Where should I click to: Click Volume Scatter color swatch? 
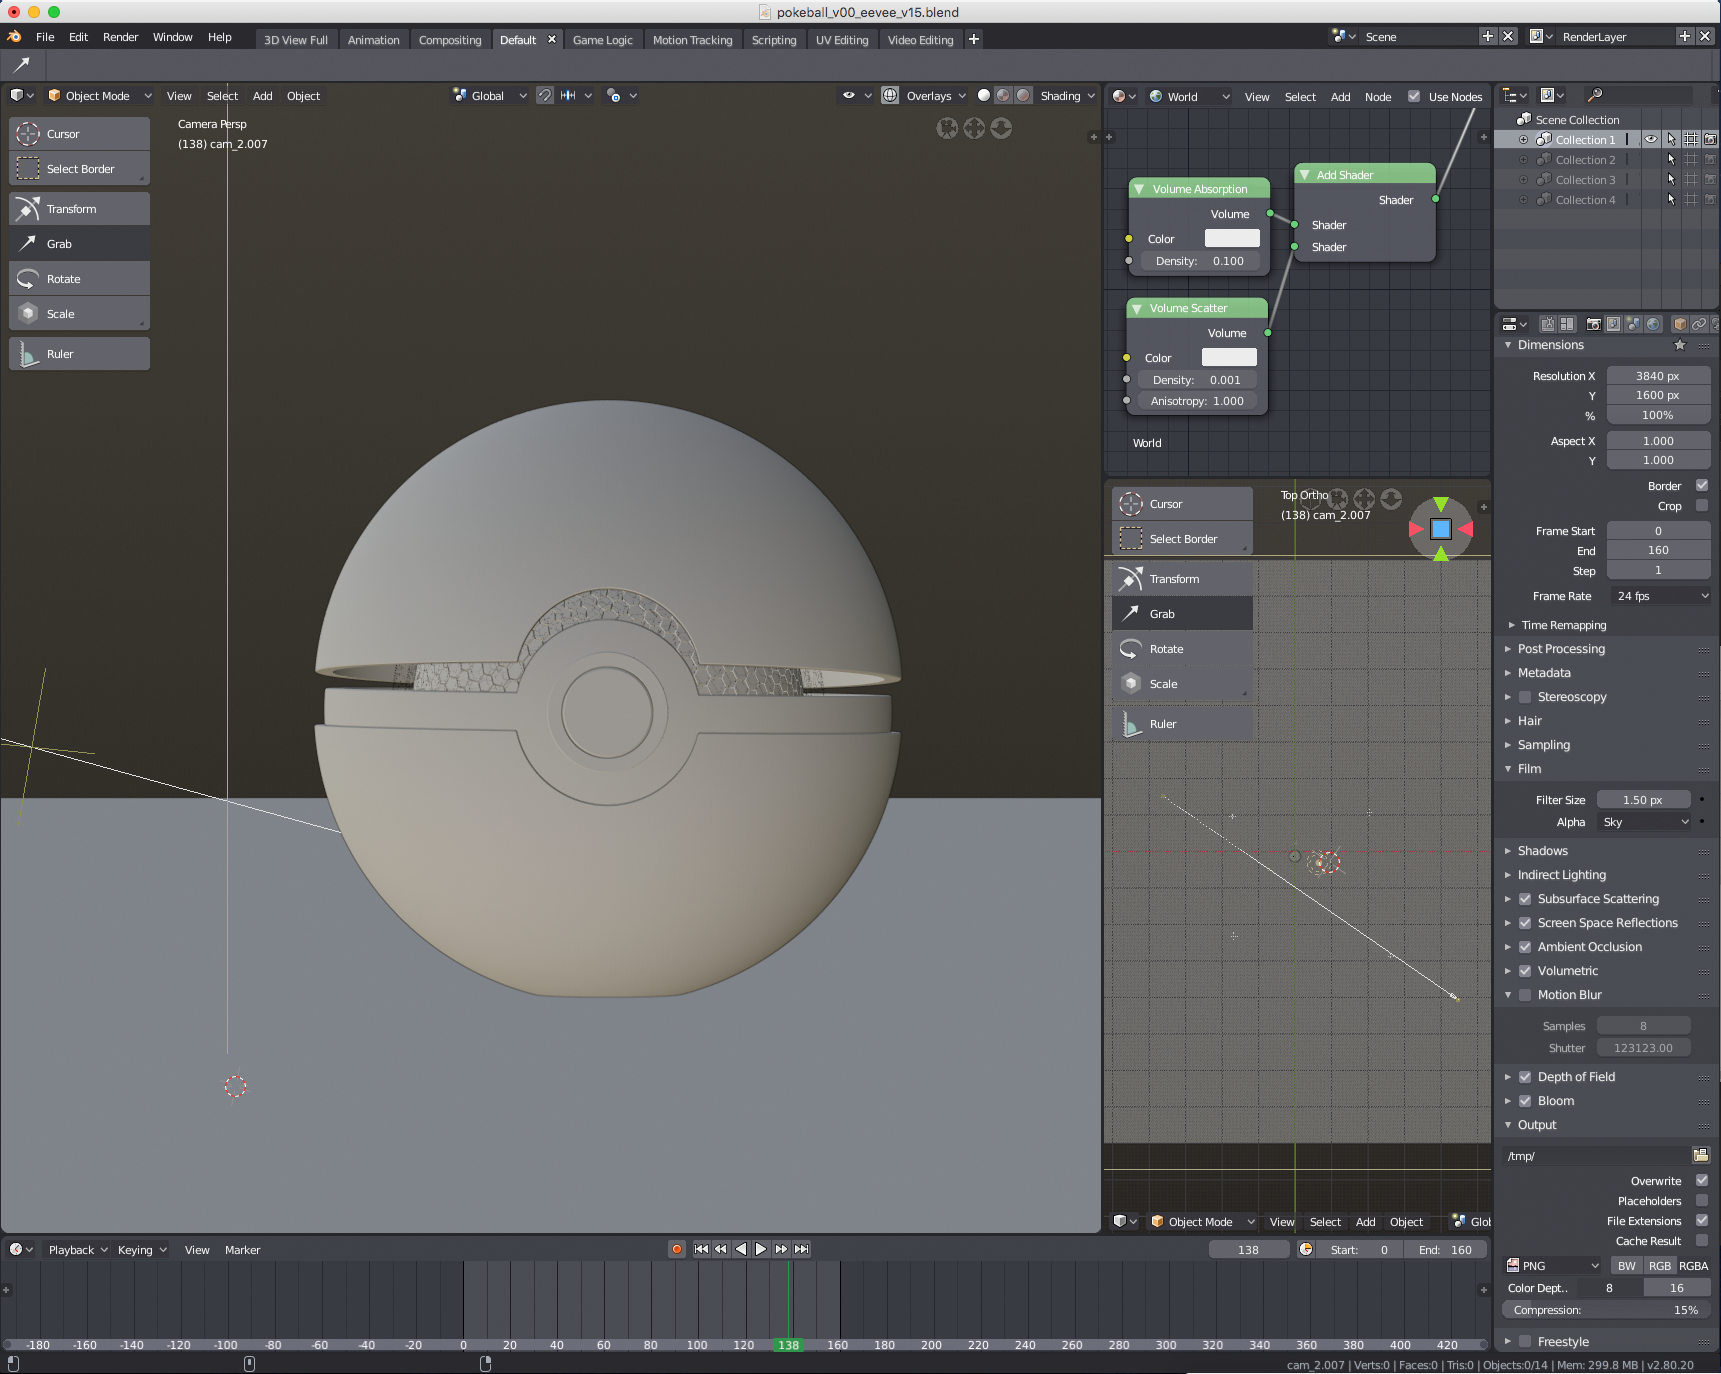(1229, 357)
